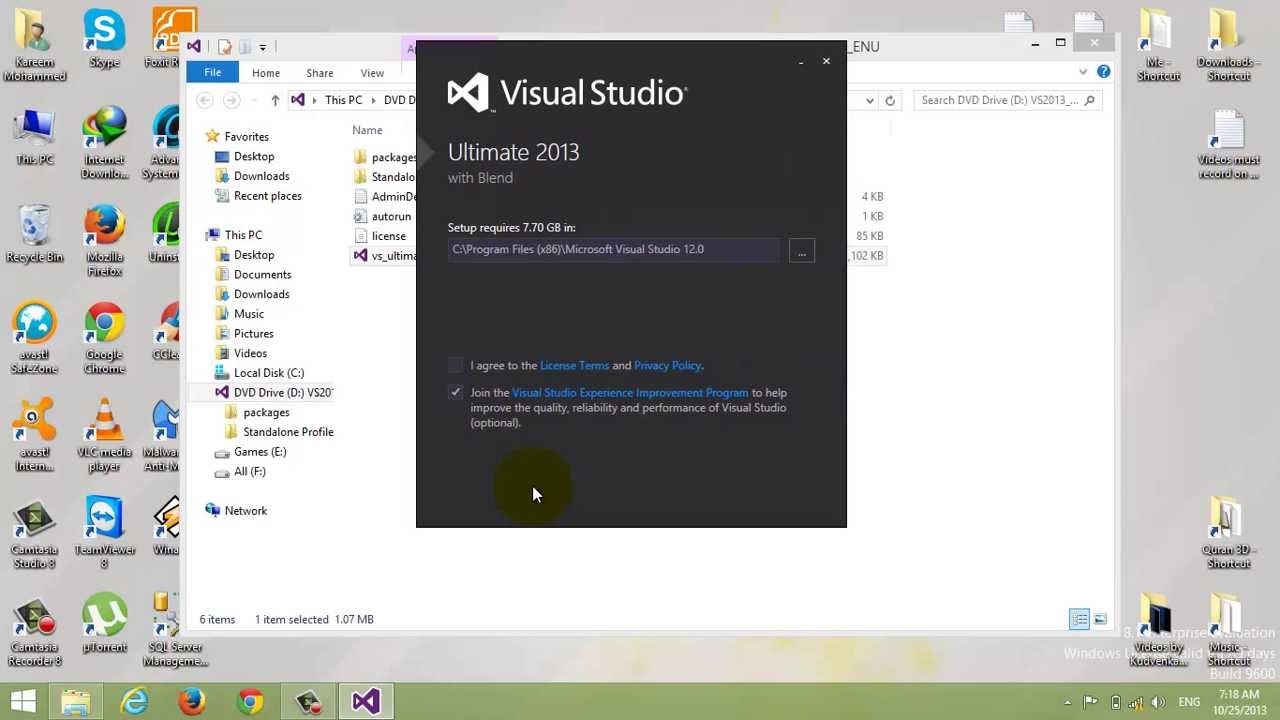The width and height of the screenshot is (1280, 720).
Task: Open the License Terms link
Action: (574, 365)
